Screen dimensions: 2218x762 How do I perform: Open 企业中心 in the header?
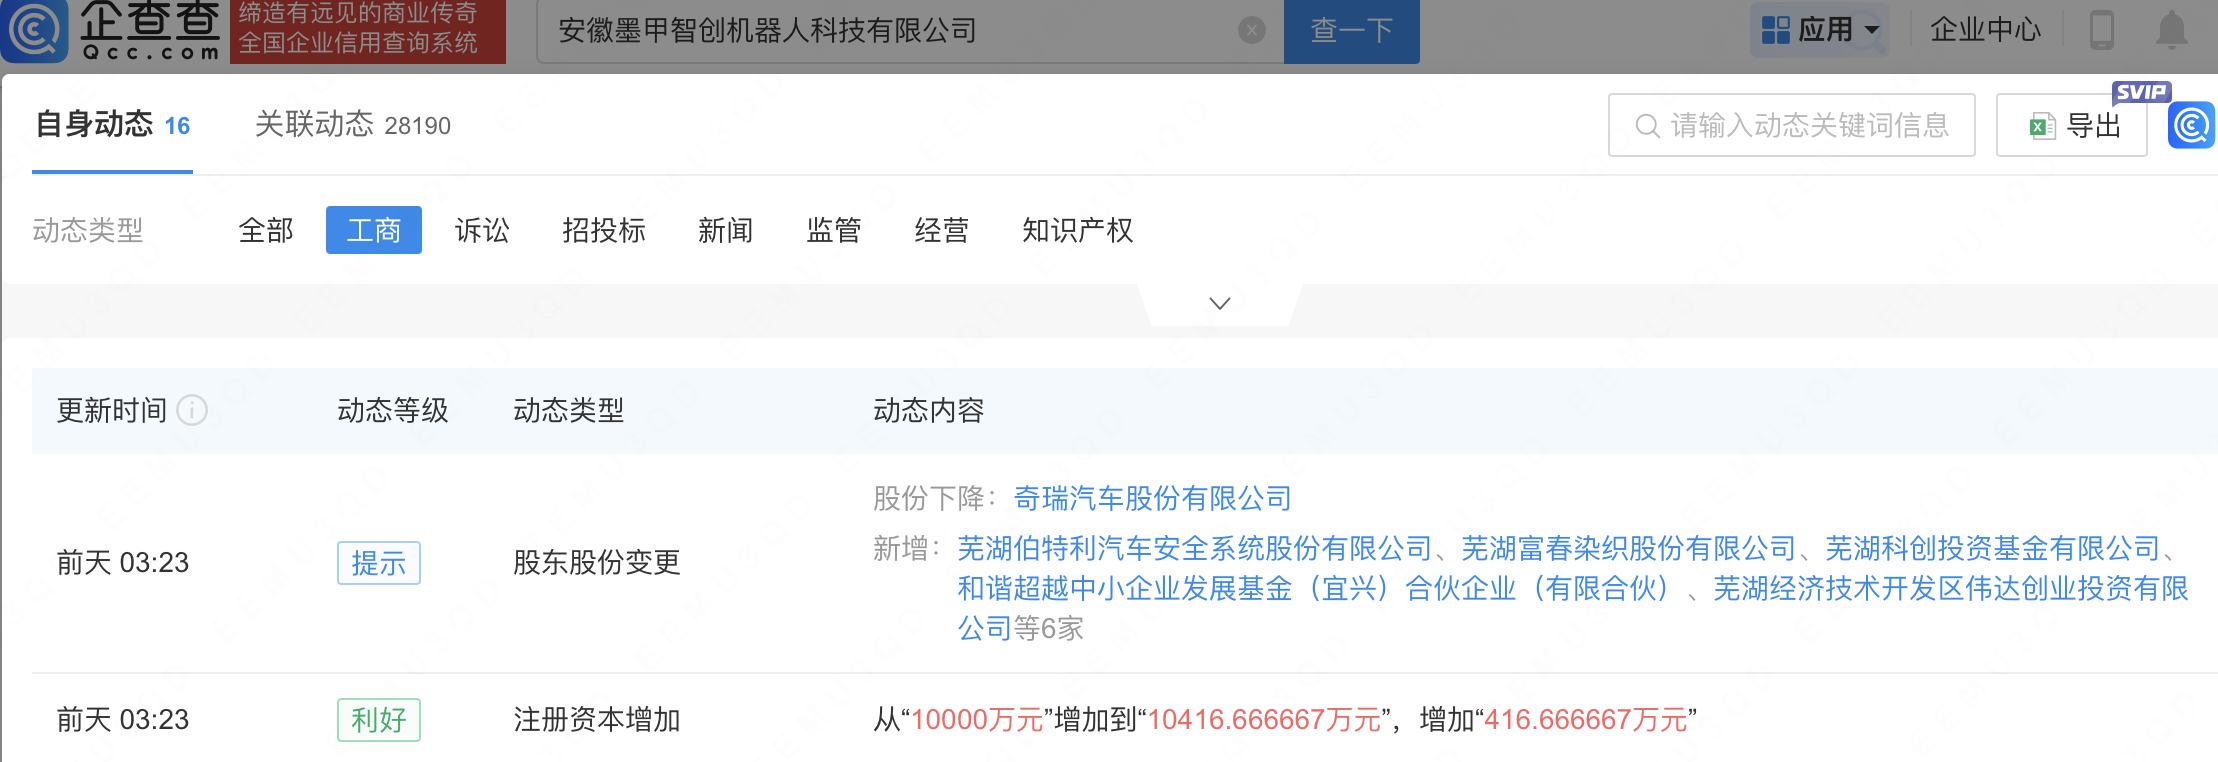click(x=1985, y=30)
